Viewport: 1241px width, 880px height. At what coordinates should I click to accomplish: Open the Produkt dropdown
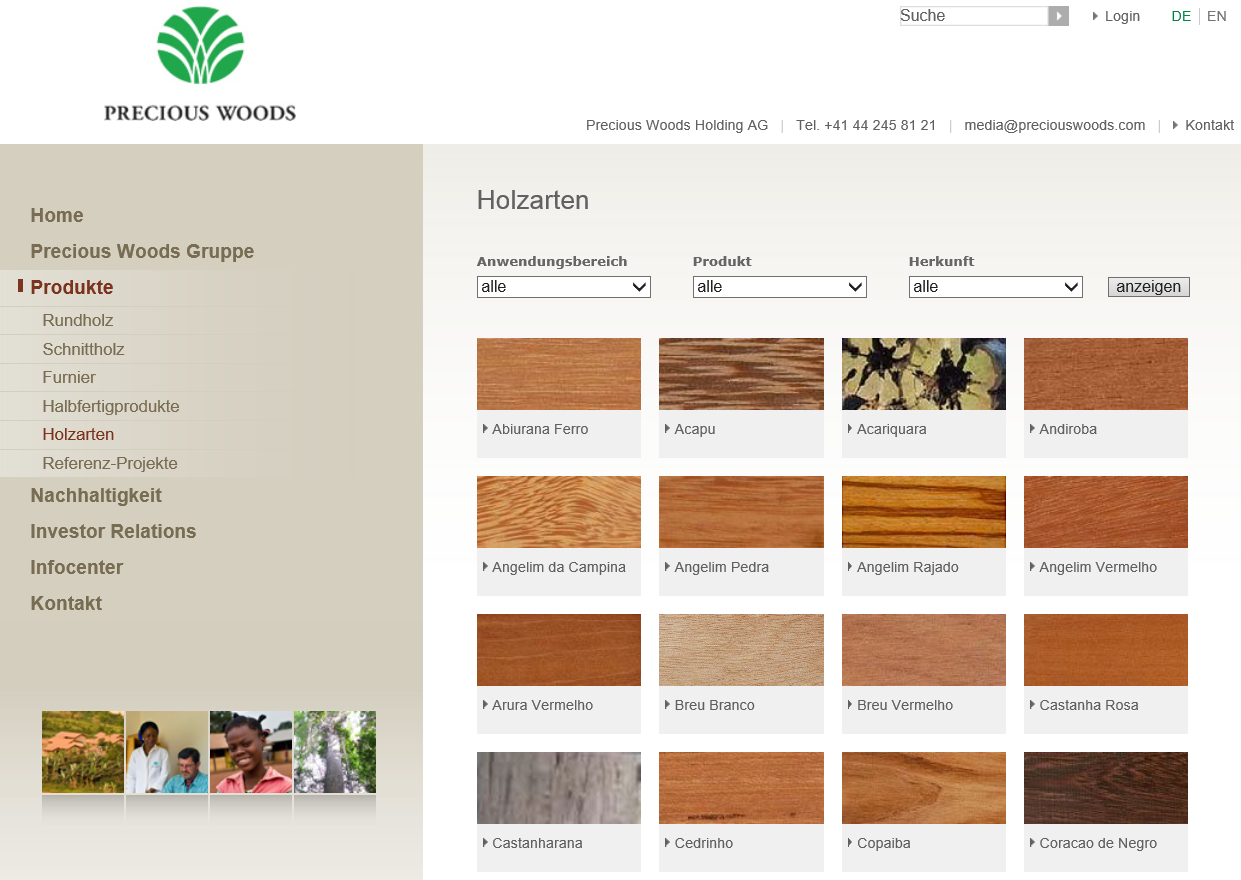click(780, 287)
